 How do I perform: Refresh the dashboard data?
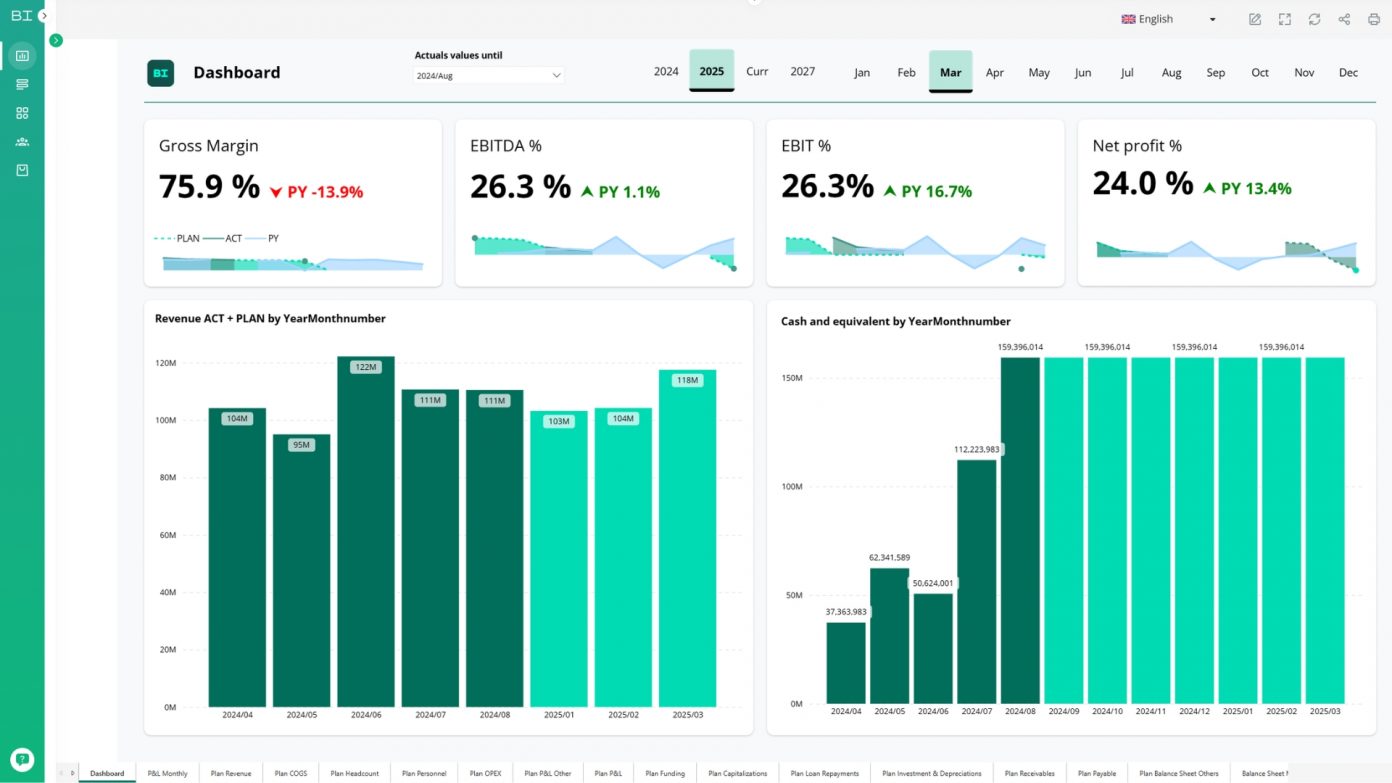(x=1314, y=19)
